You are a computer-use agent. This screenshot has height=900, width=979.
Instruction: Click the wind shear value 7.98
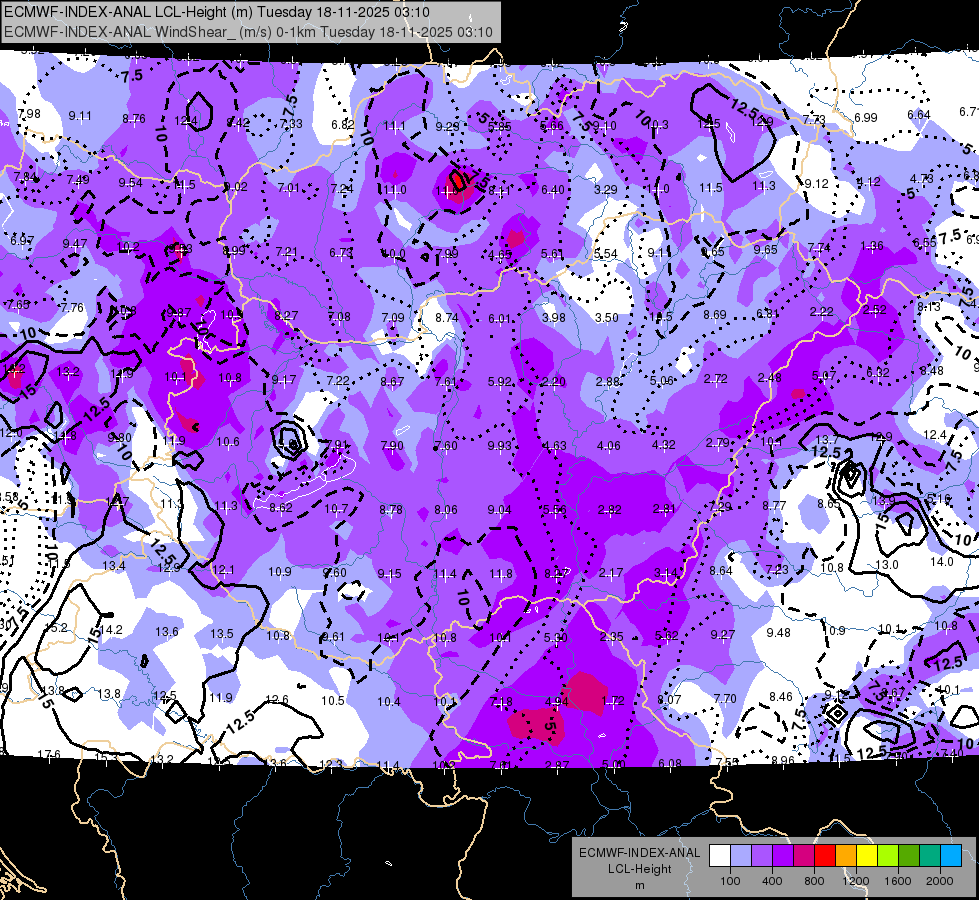(x=29, y=114)
